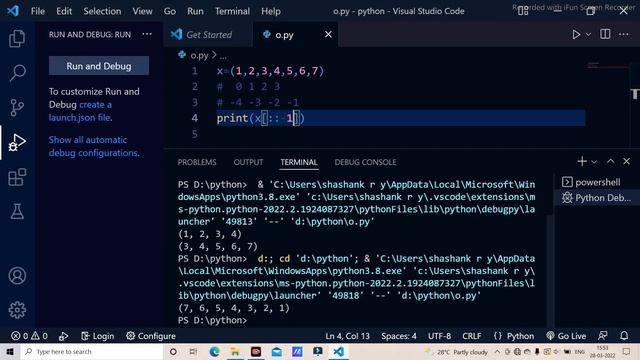
Task: Maximize the panel with the up chevron
Action: point(610,161)
